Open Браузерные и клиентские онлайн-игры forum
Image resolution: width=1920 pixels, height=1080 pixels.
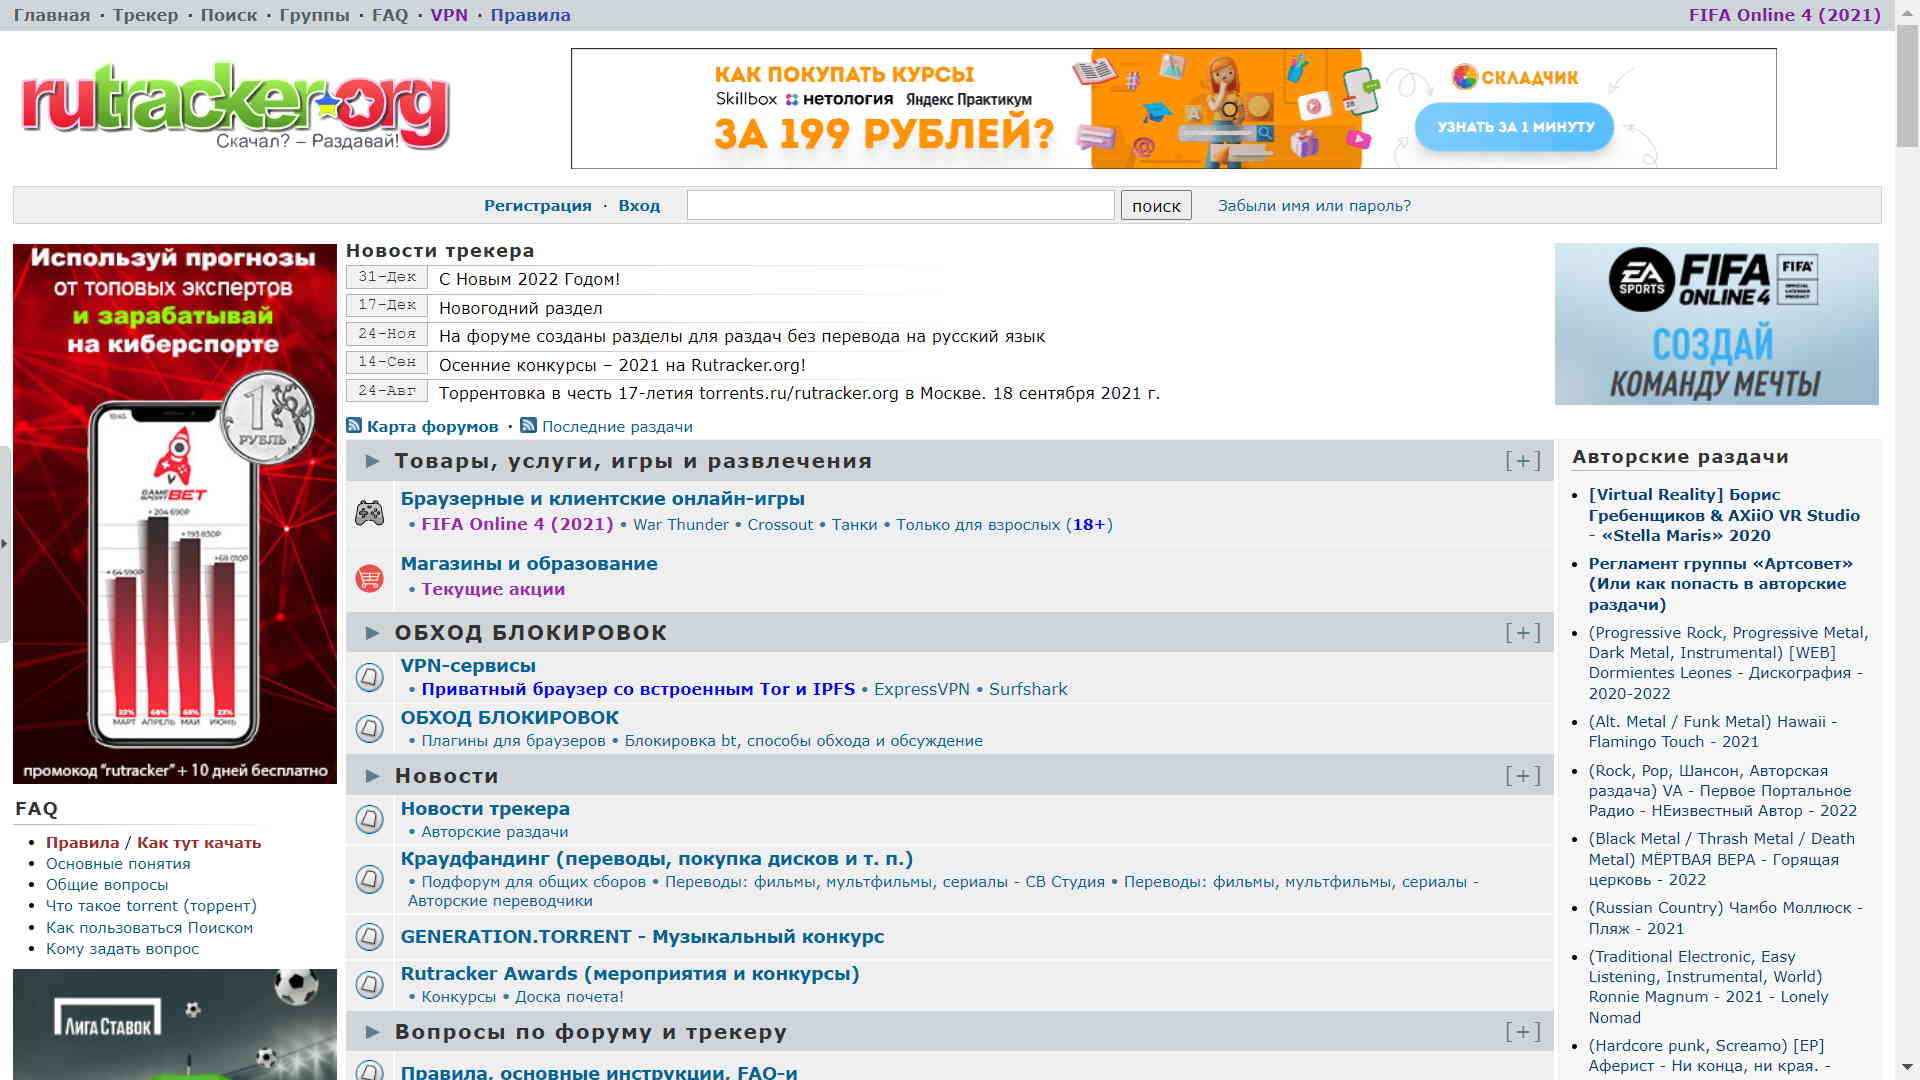[602, 499]
